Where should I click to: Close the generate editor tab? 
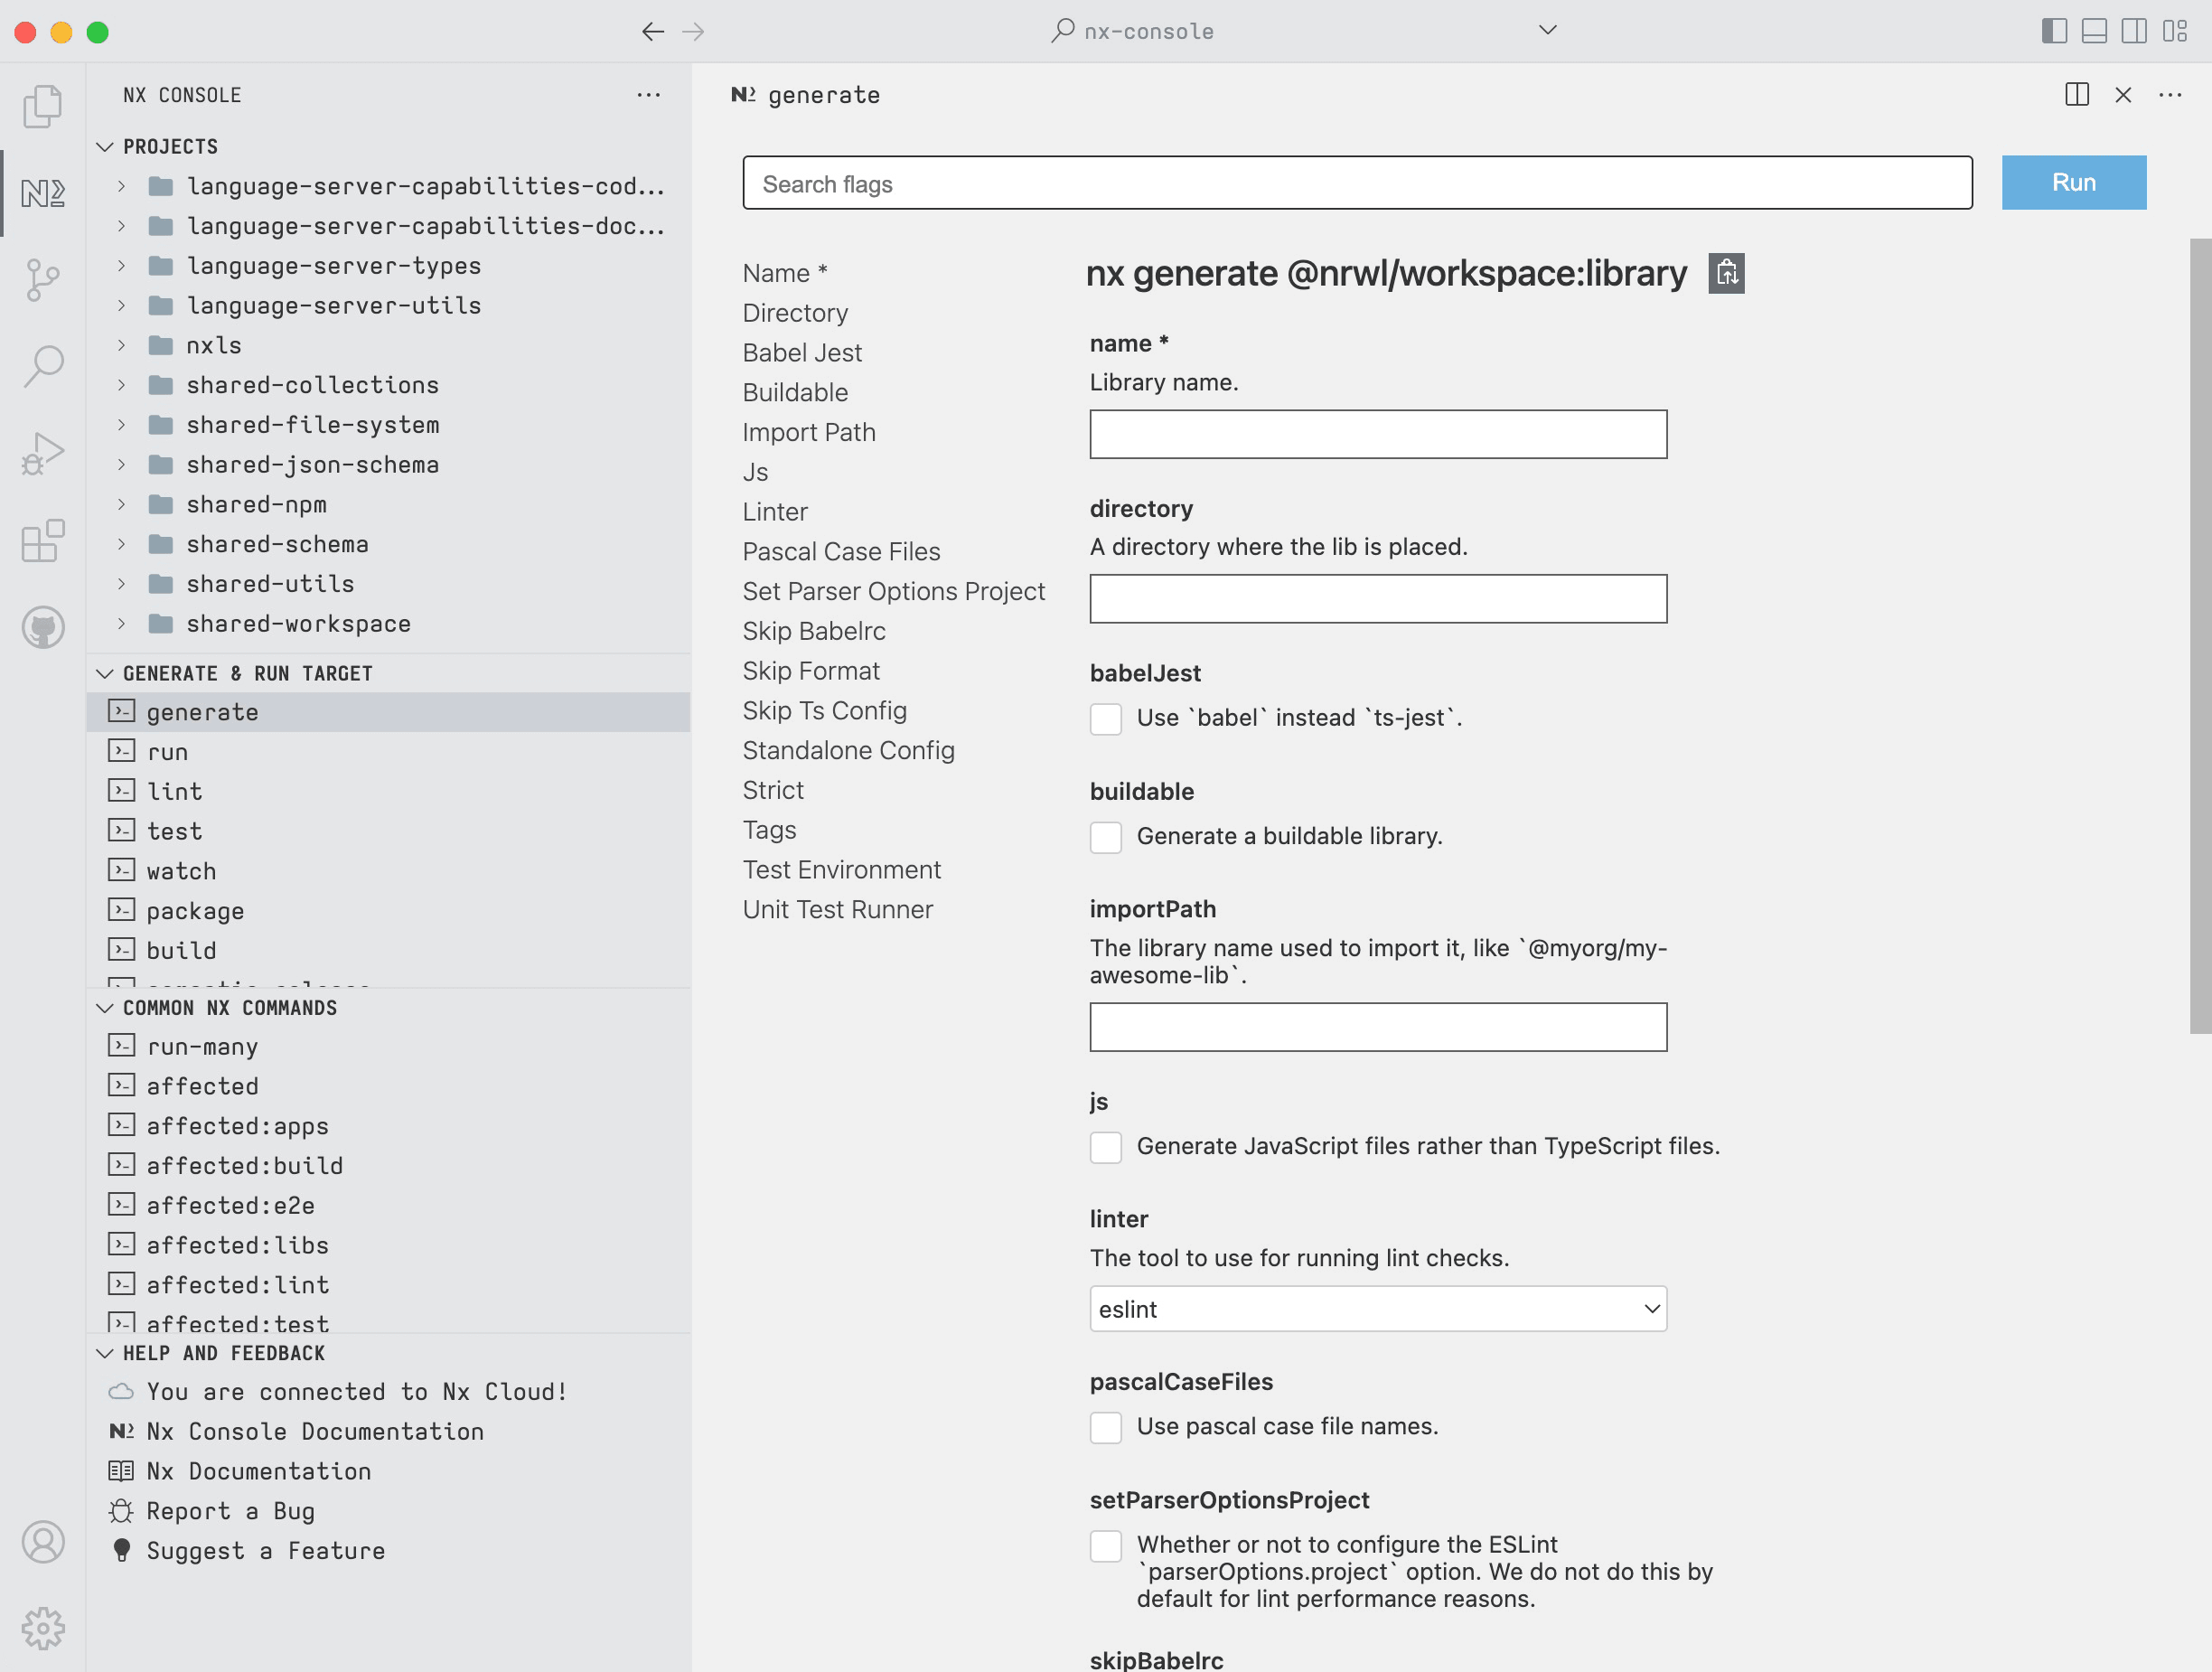click(x=2123, y=95)
